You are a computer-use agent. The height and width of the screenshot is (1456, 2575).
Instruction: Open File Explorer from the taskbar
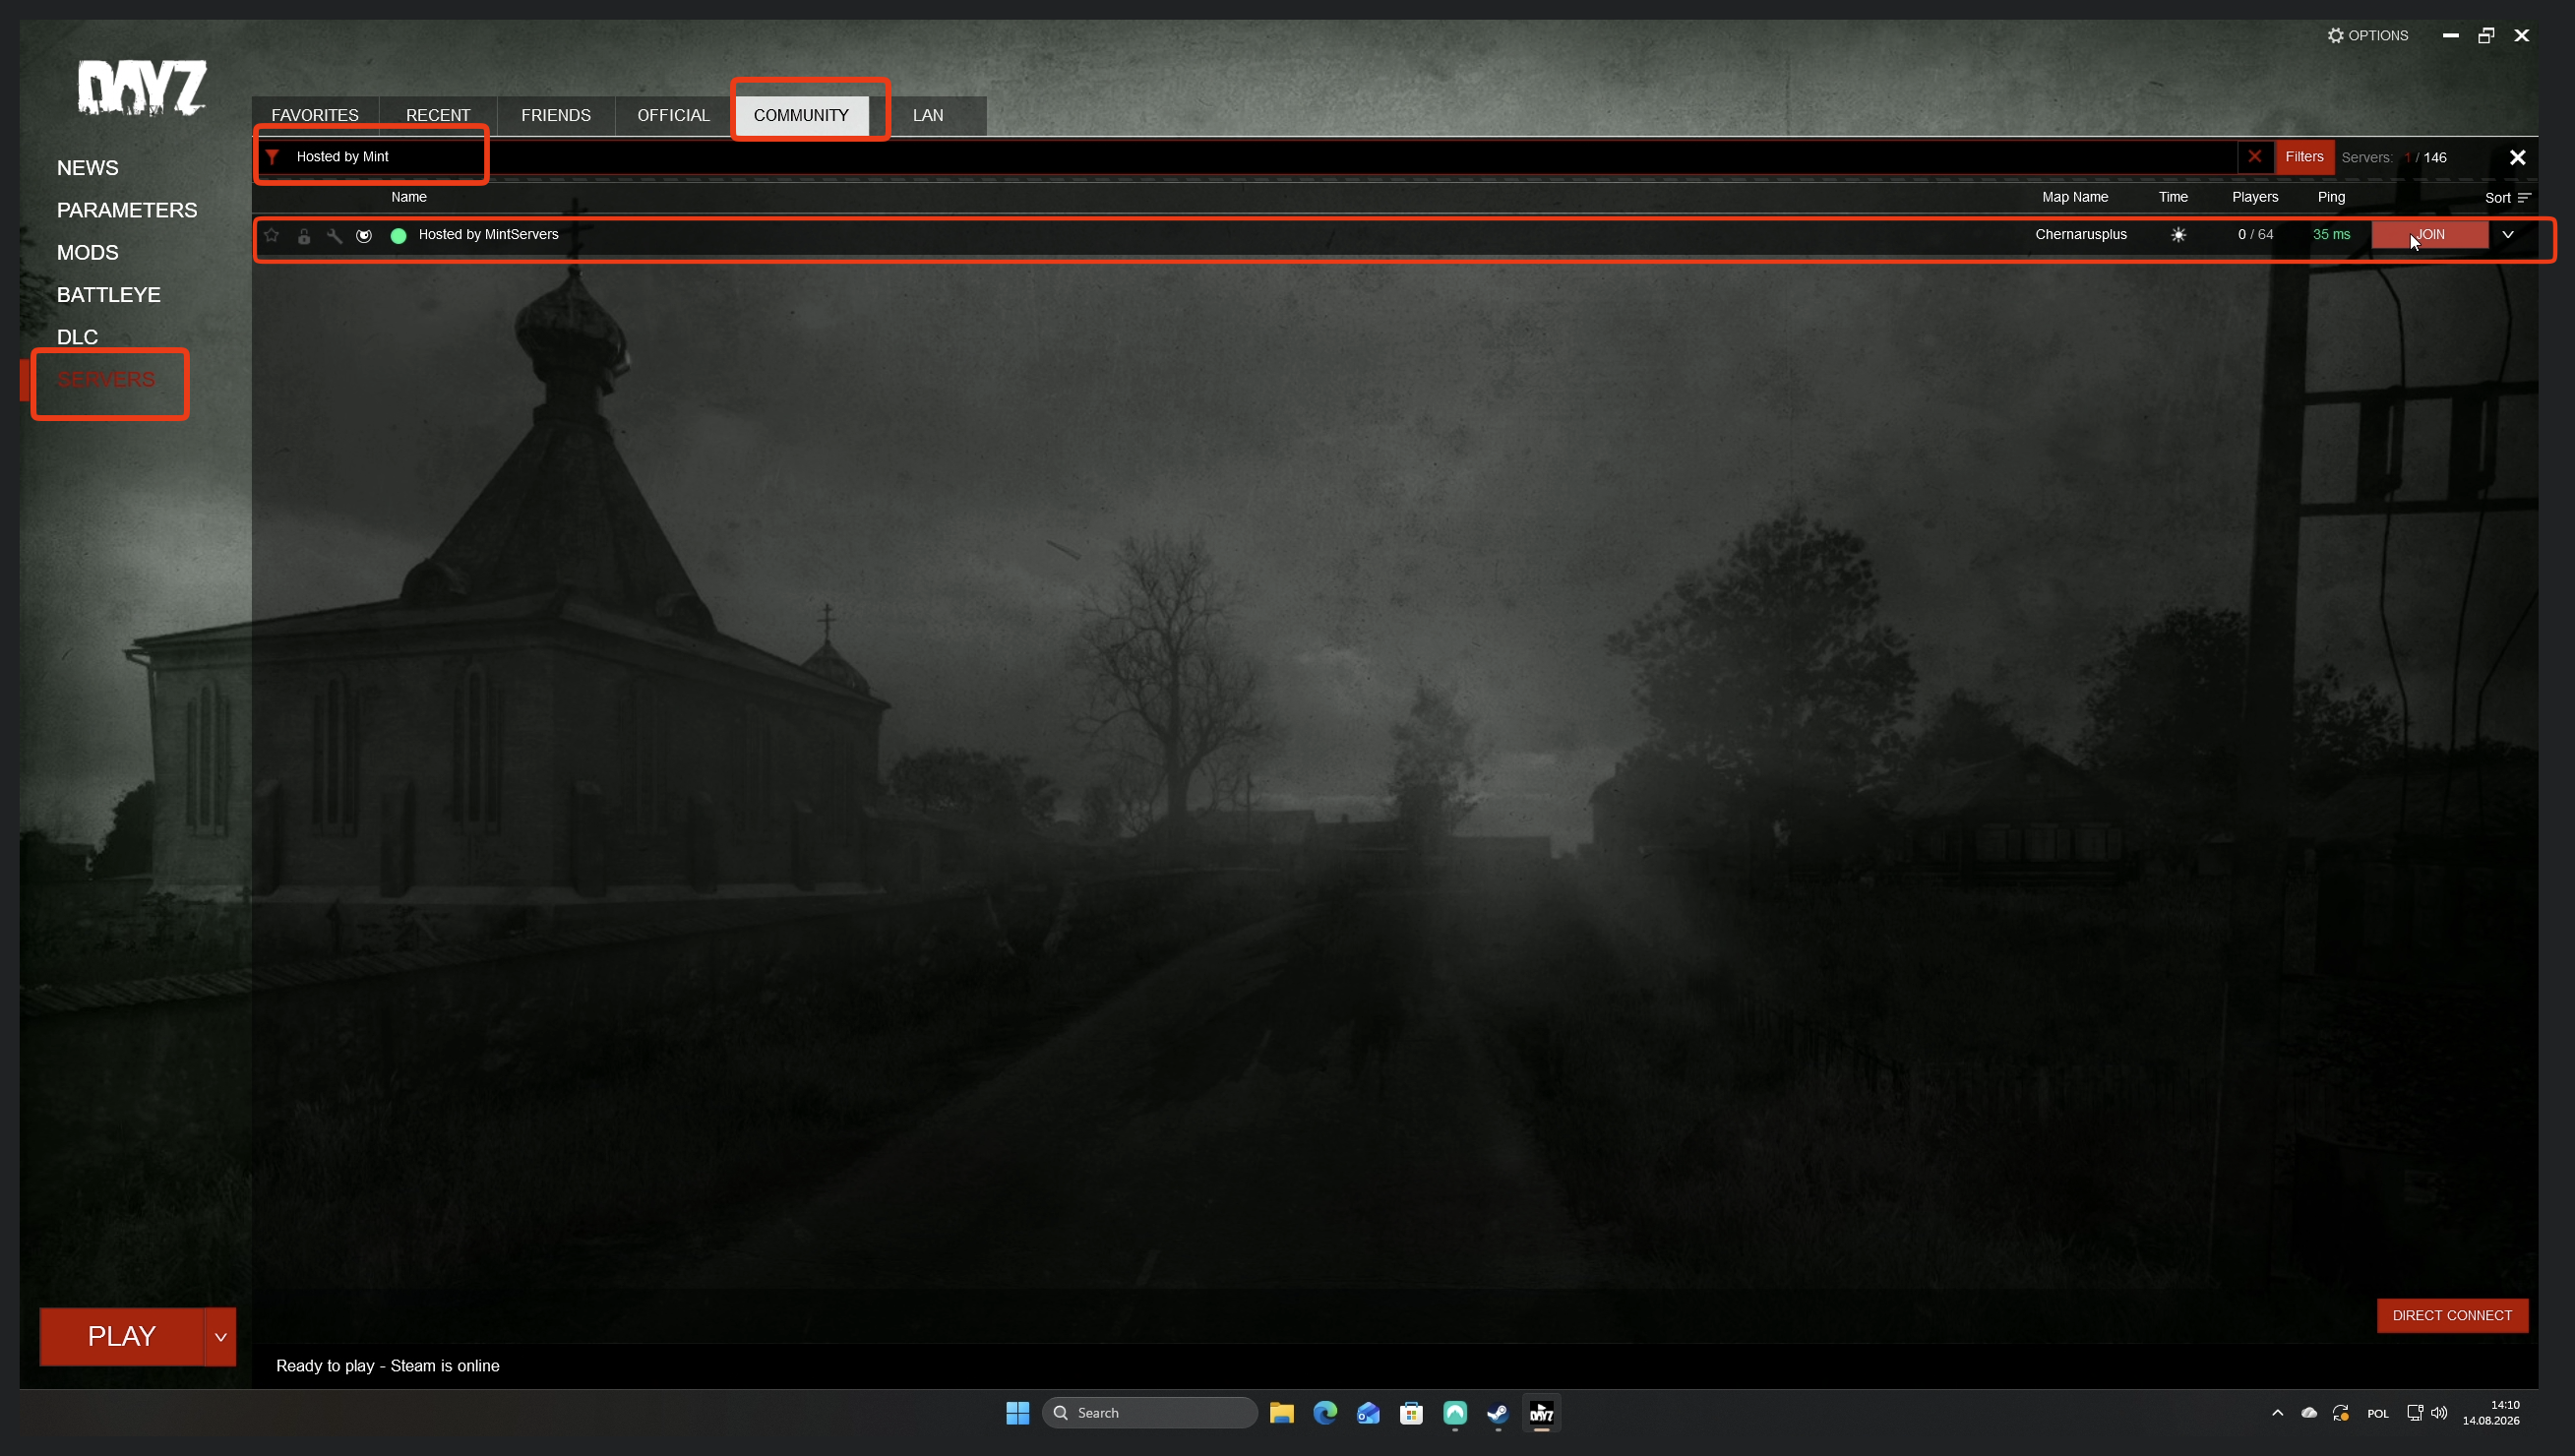click(x=1282, y=1413)
